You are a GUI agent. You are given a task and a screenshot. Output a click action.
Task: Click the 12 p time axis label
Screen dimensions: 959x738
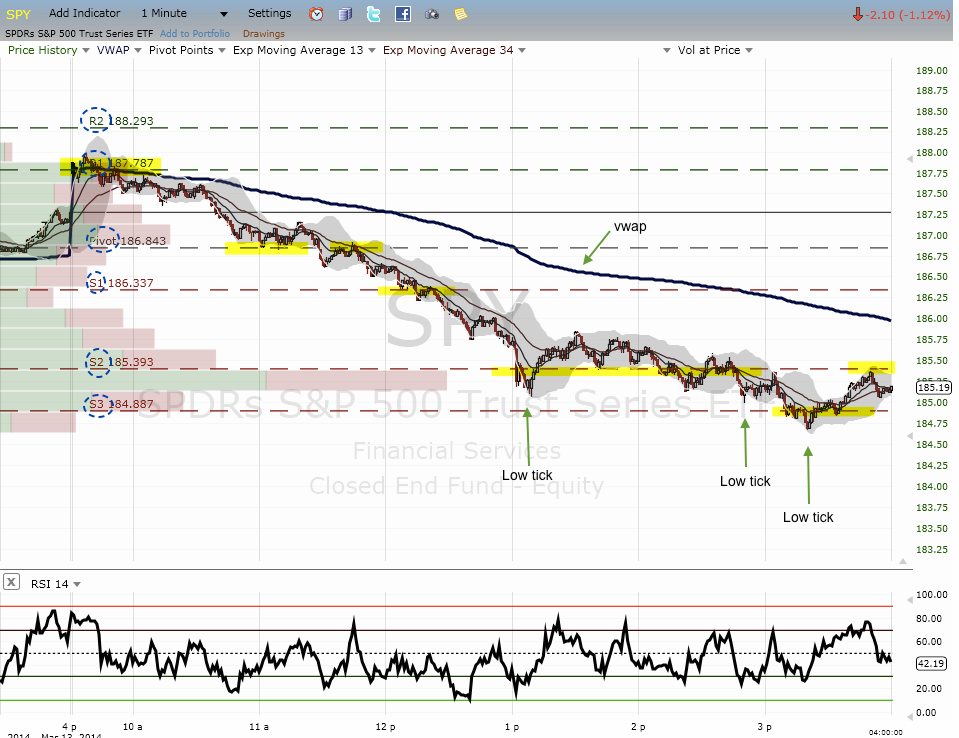pyautogui.click(x=385, y=726)
